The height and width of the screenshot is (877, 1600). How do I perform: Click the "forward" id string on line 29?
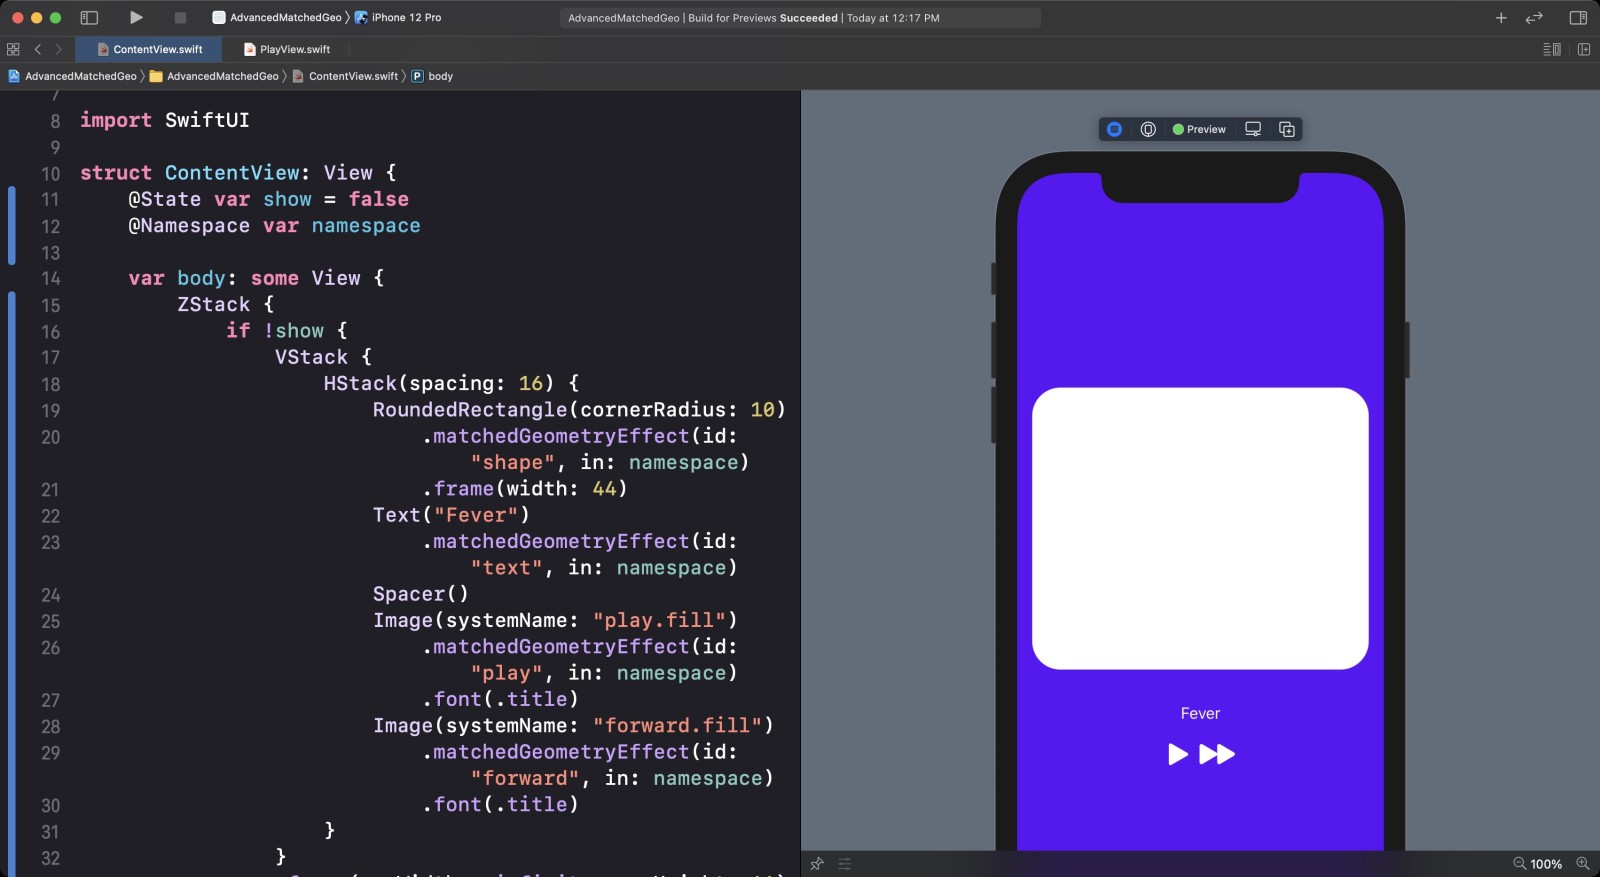tap(525, 778)
